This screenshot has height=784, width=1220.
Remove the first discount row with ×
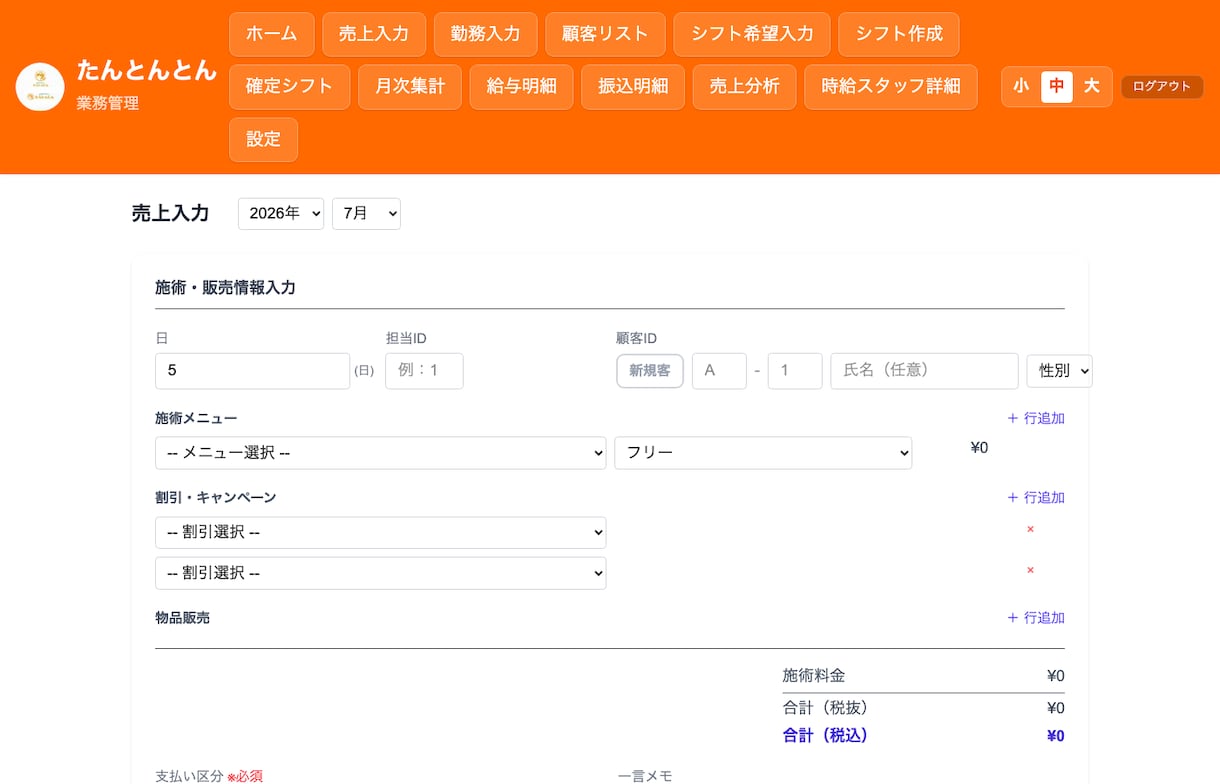pyautogui.click(x=1030, y=529)
